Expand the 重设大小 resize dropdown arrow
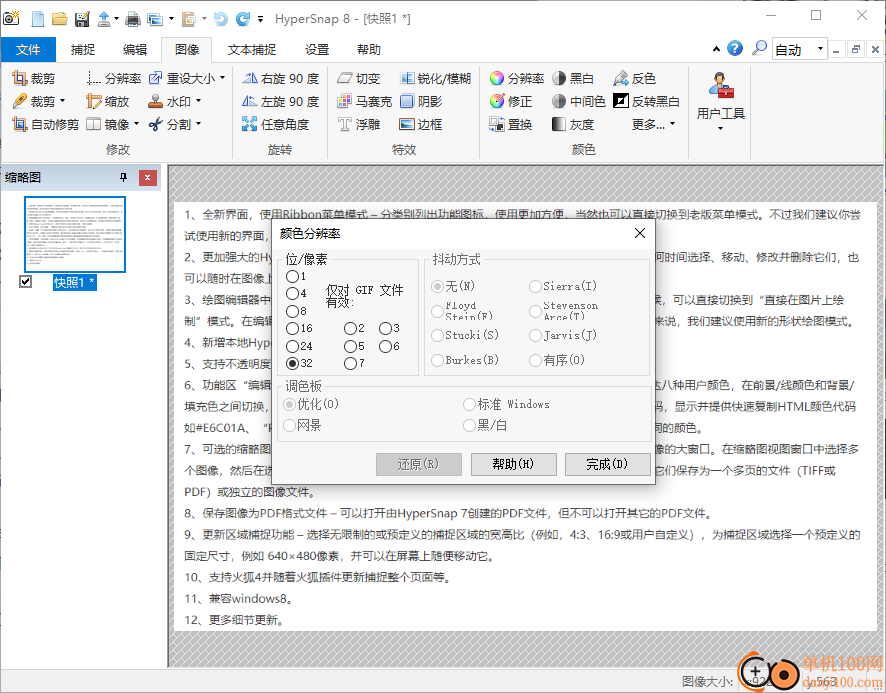 tap(223, 78)
